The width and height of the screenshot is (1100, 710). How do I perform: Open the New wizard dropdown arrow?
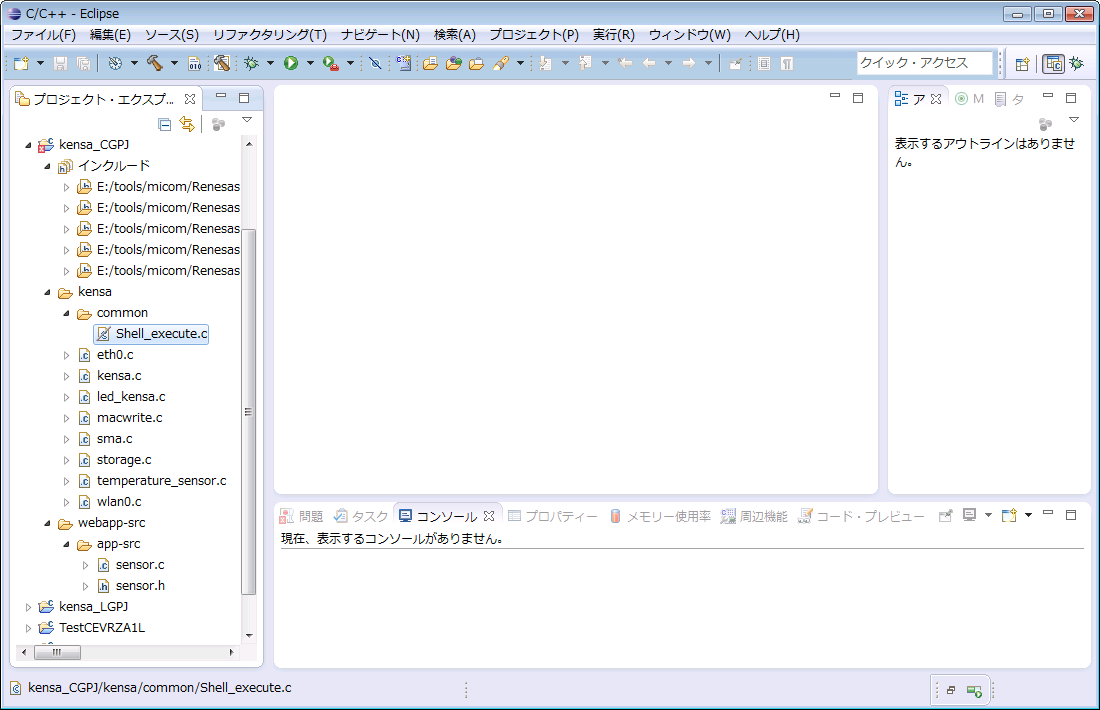[x=40, y=63]
